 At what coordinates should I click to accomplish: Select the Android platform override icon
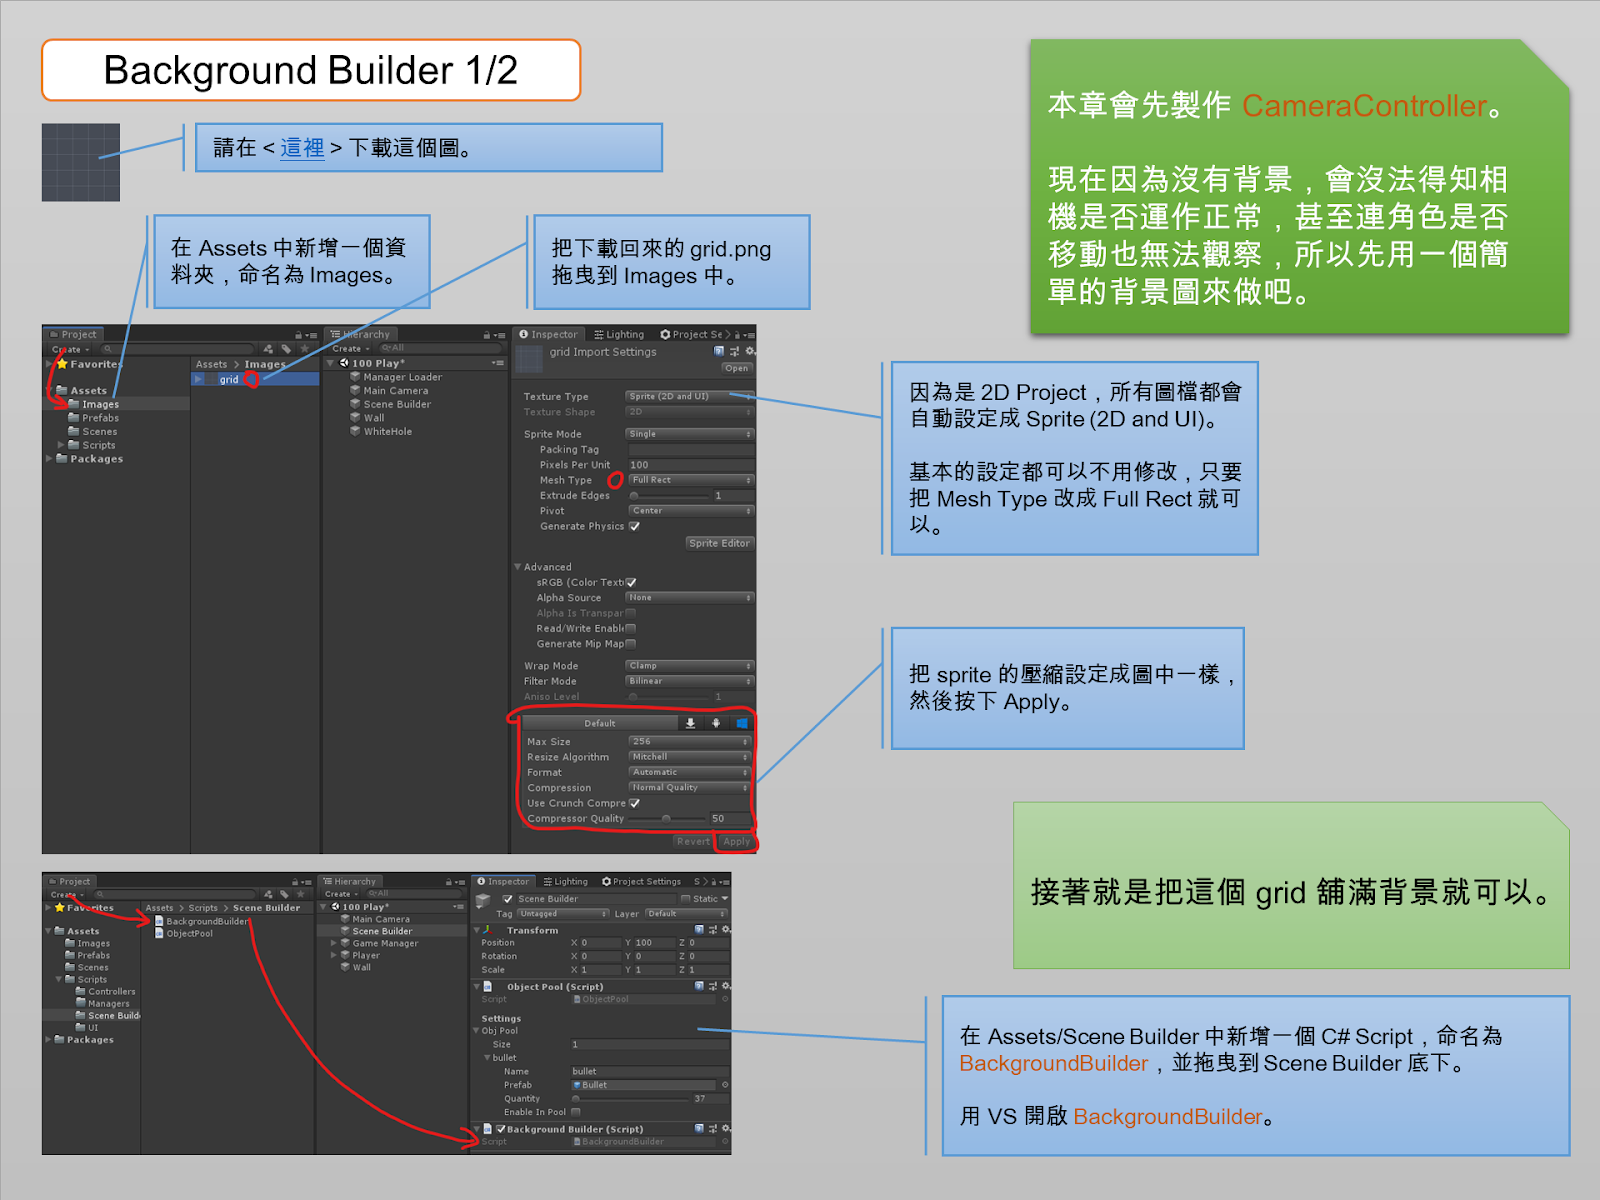pyautogui.click(x=716, y=723)
